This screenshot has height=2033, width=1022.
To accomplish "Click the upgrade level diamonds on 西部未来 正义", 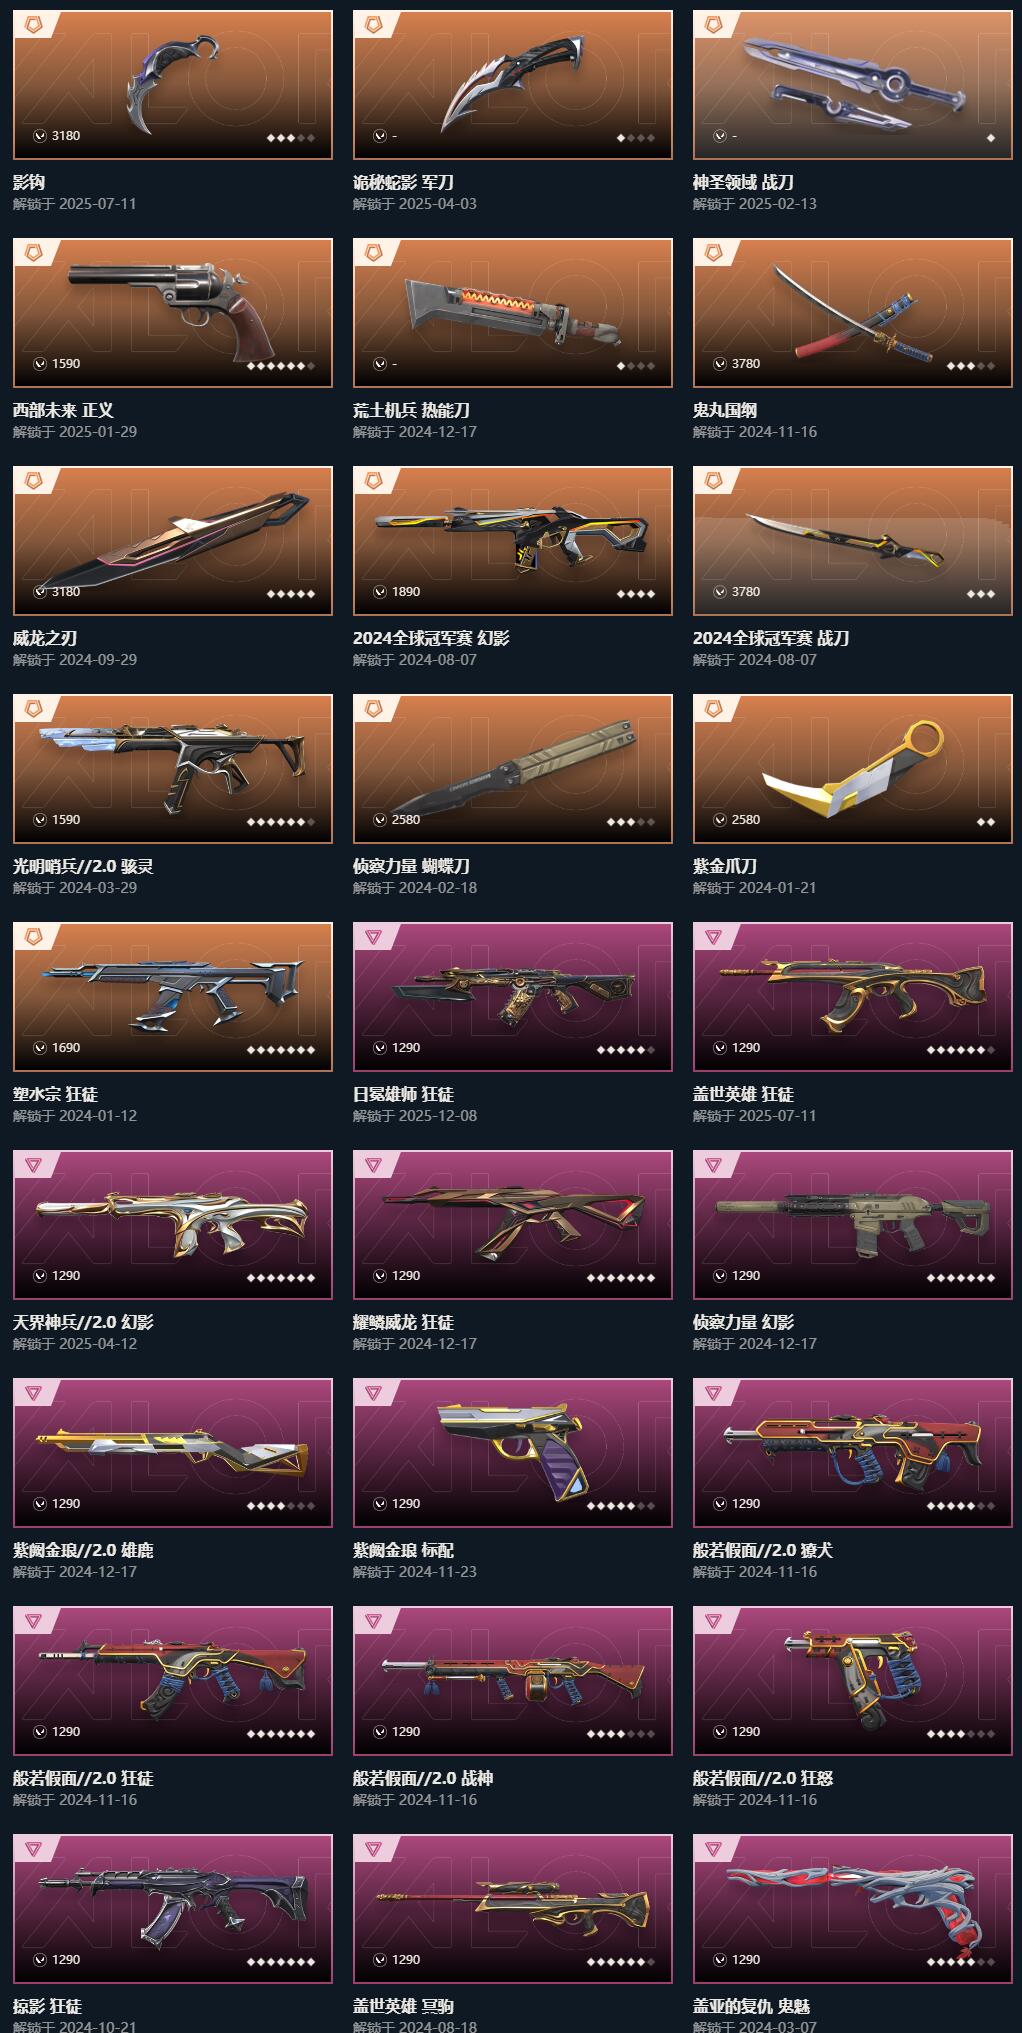I will [x=281, y=366].
